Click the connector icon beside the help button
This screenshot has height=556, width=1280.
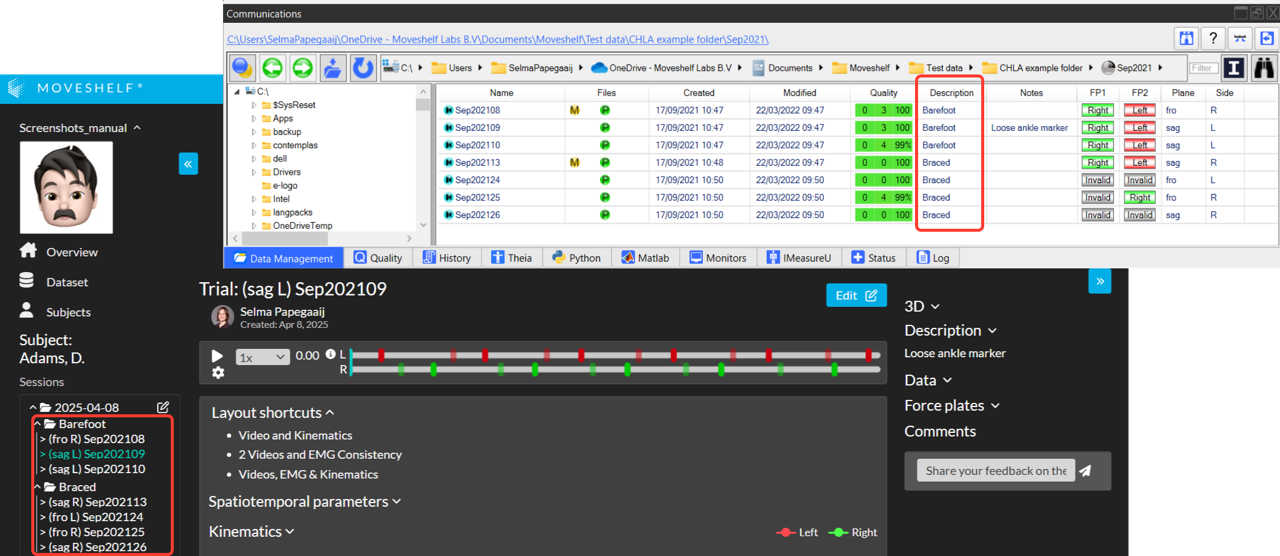click(x=1240, y=38)
